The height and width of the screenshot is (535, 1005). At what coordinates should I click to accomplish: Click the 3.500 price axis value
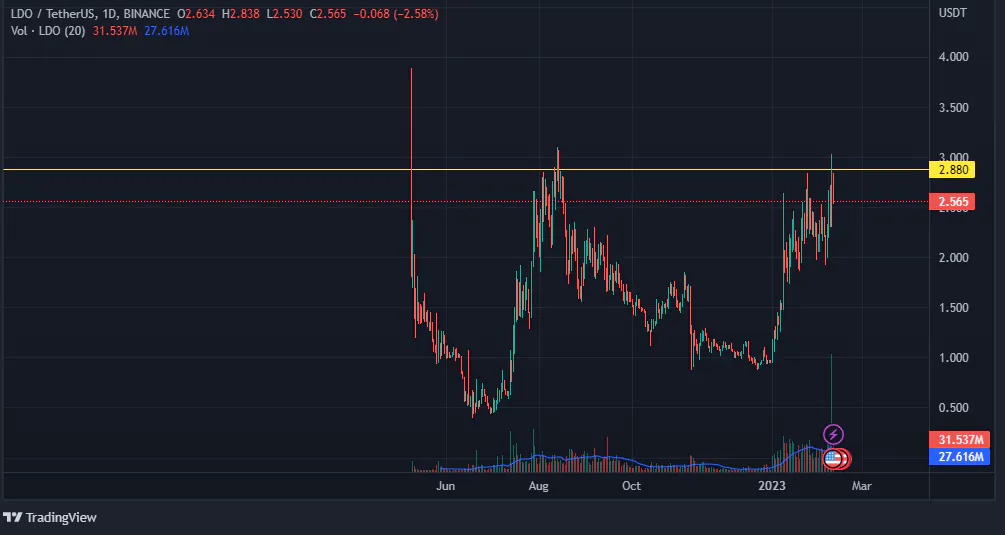point(953,108)
